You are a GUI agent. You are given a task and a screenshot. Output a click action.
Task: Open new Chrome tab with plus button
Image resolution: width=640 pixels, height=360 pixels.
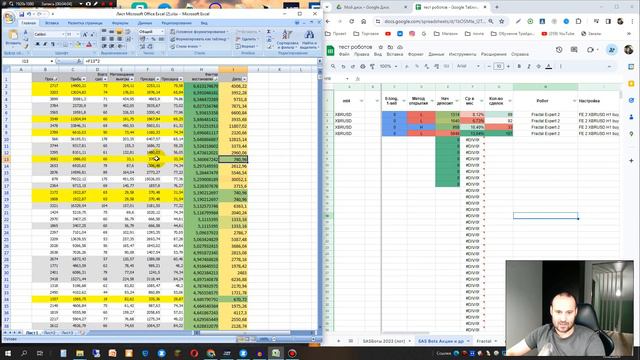(497, 7)
